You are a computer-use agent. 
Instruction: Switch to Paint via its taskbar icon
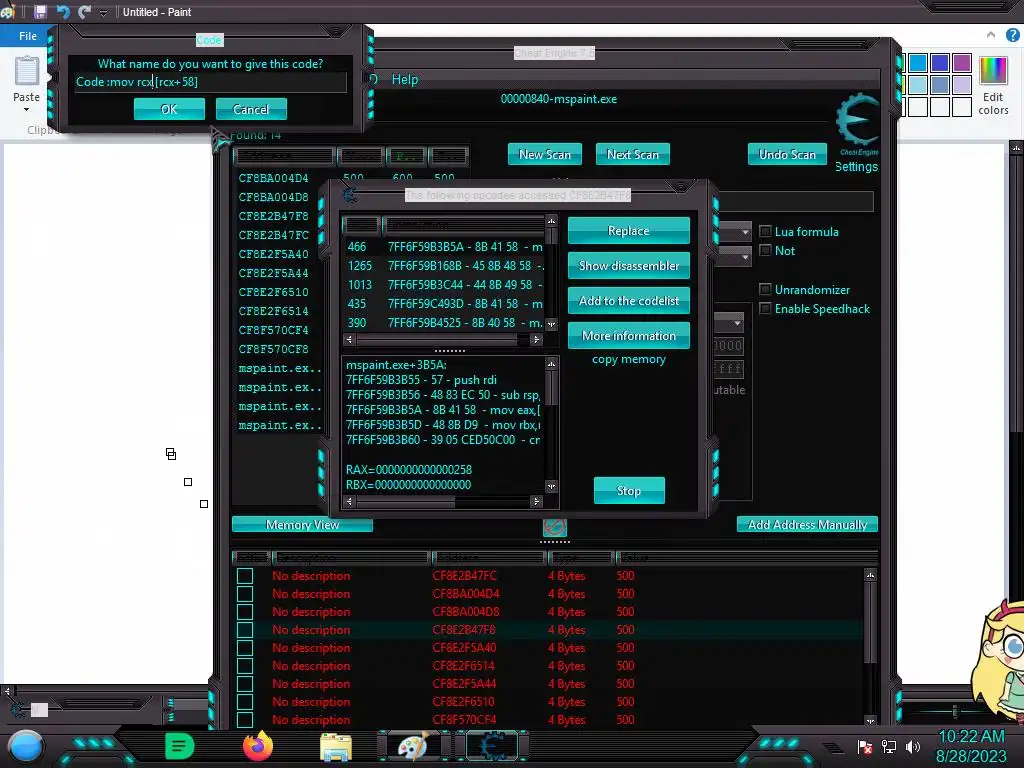coord(414,746)
